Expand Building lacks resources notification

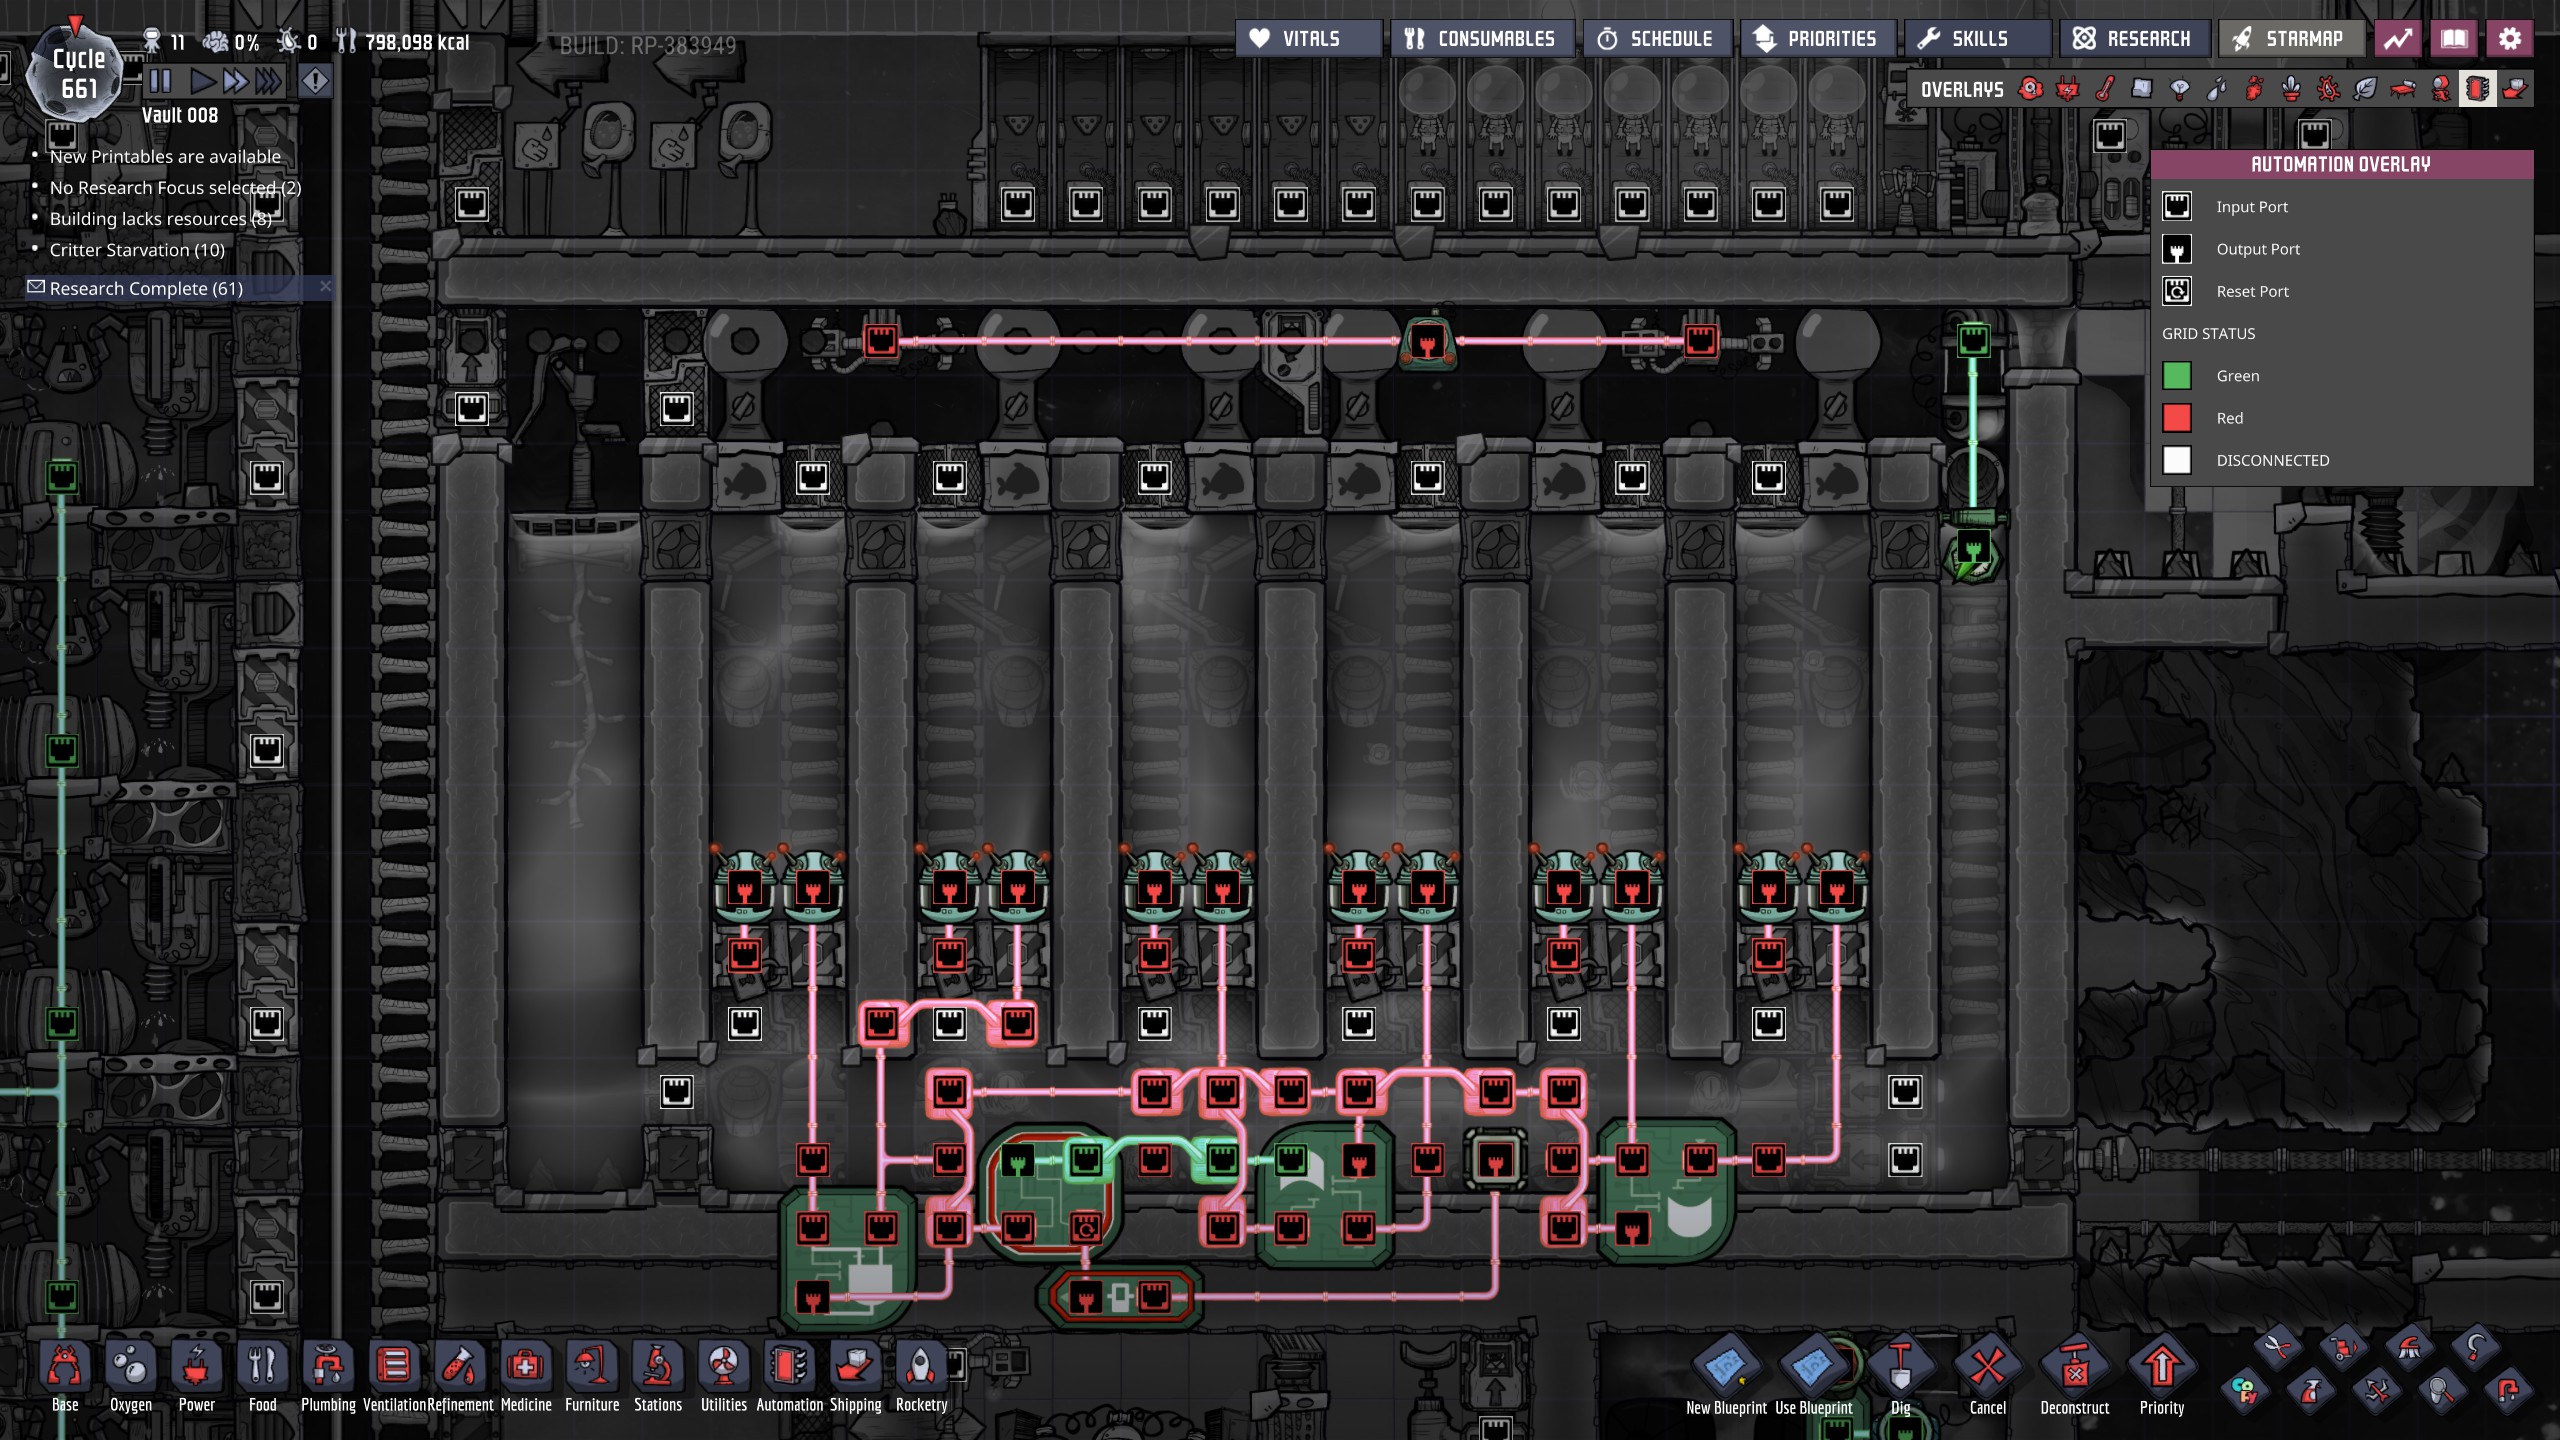pos(160,219)
